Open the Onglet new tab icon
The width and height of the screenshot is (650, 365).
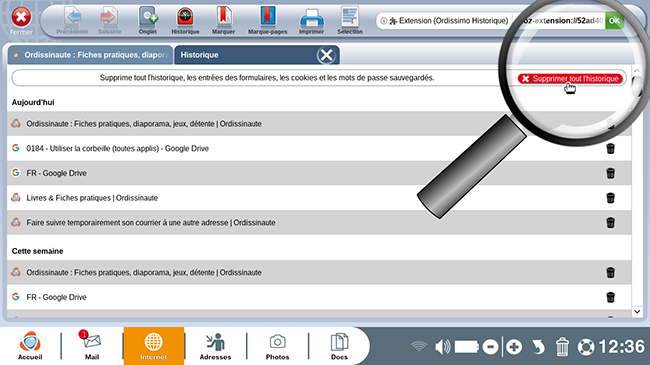click(x=148, y=20)
